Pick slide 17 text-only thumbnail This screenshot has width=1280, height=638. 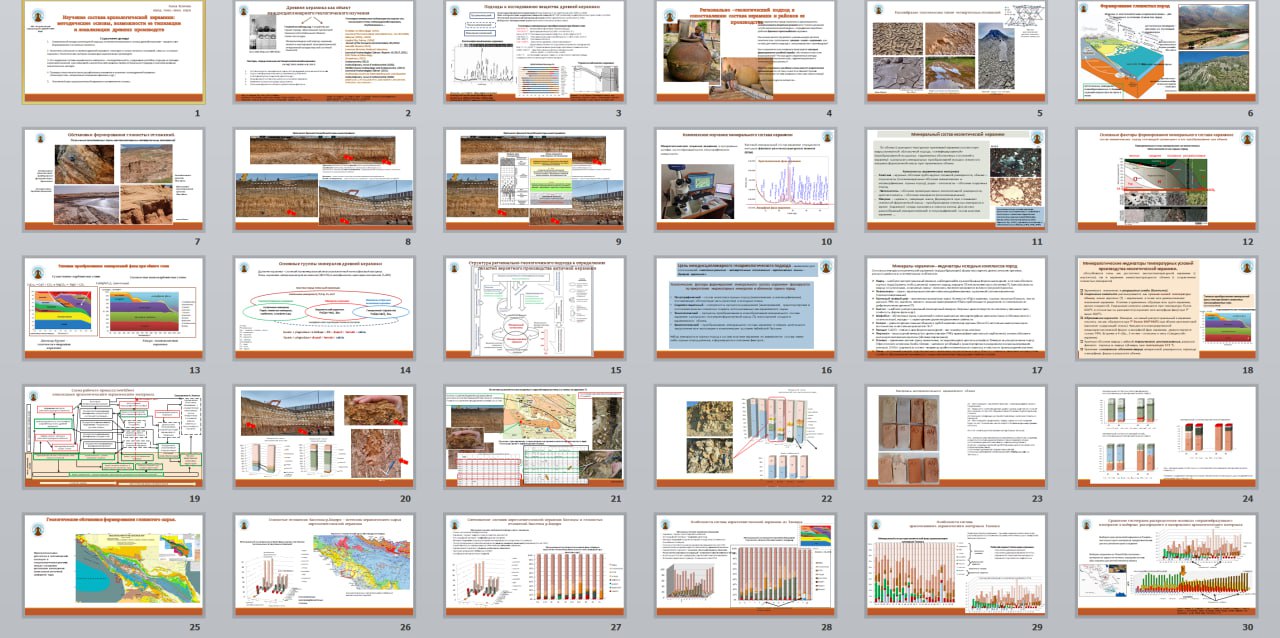pyautogui.click(x=956, y=308)
